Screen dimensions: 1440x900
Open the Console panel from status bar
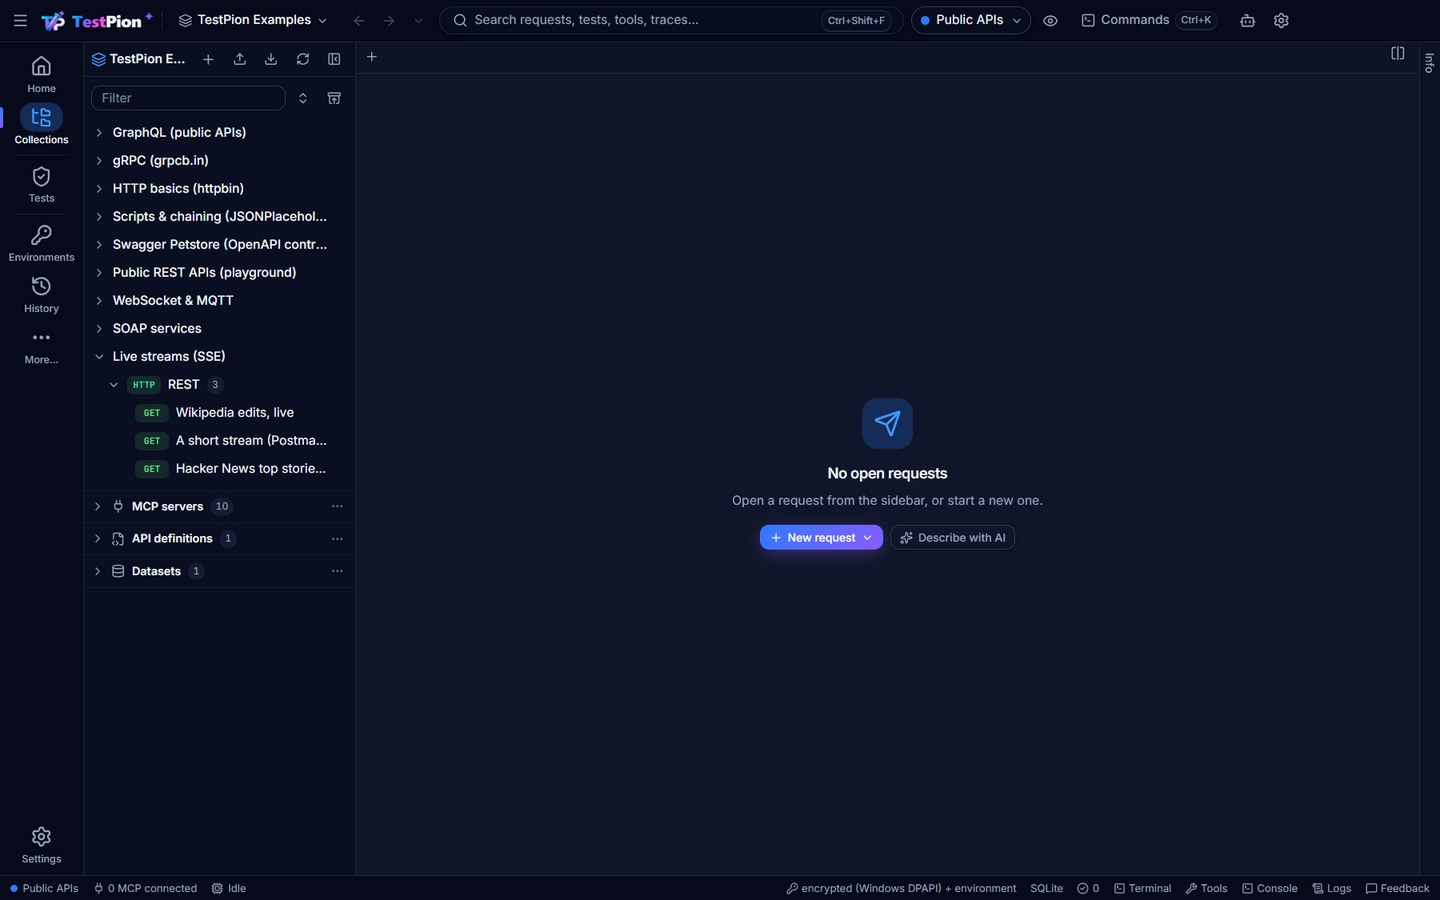[x=1269, y=888]
